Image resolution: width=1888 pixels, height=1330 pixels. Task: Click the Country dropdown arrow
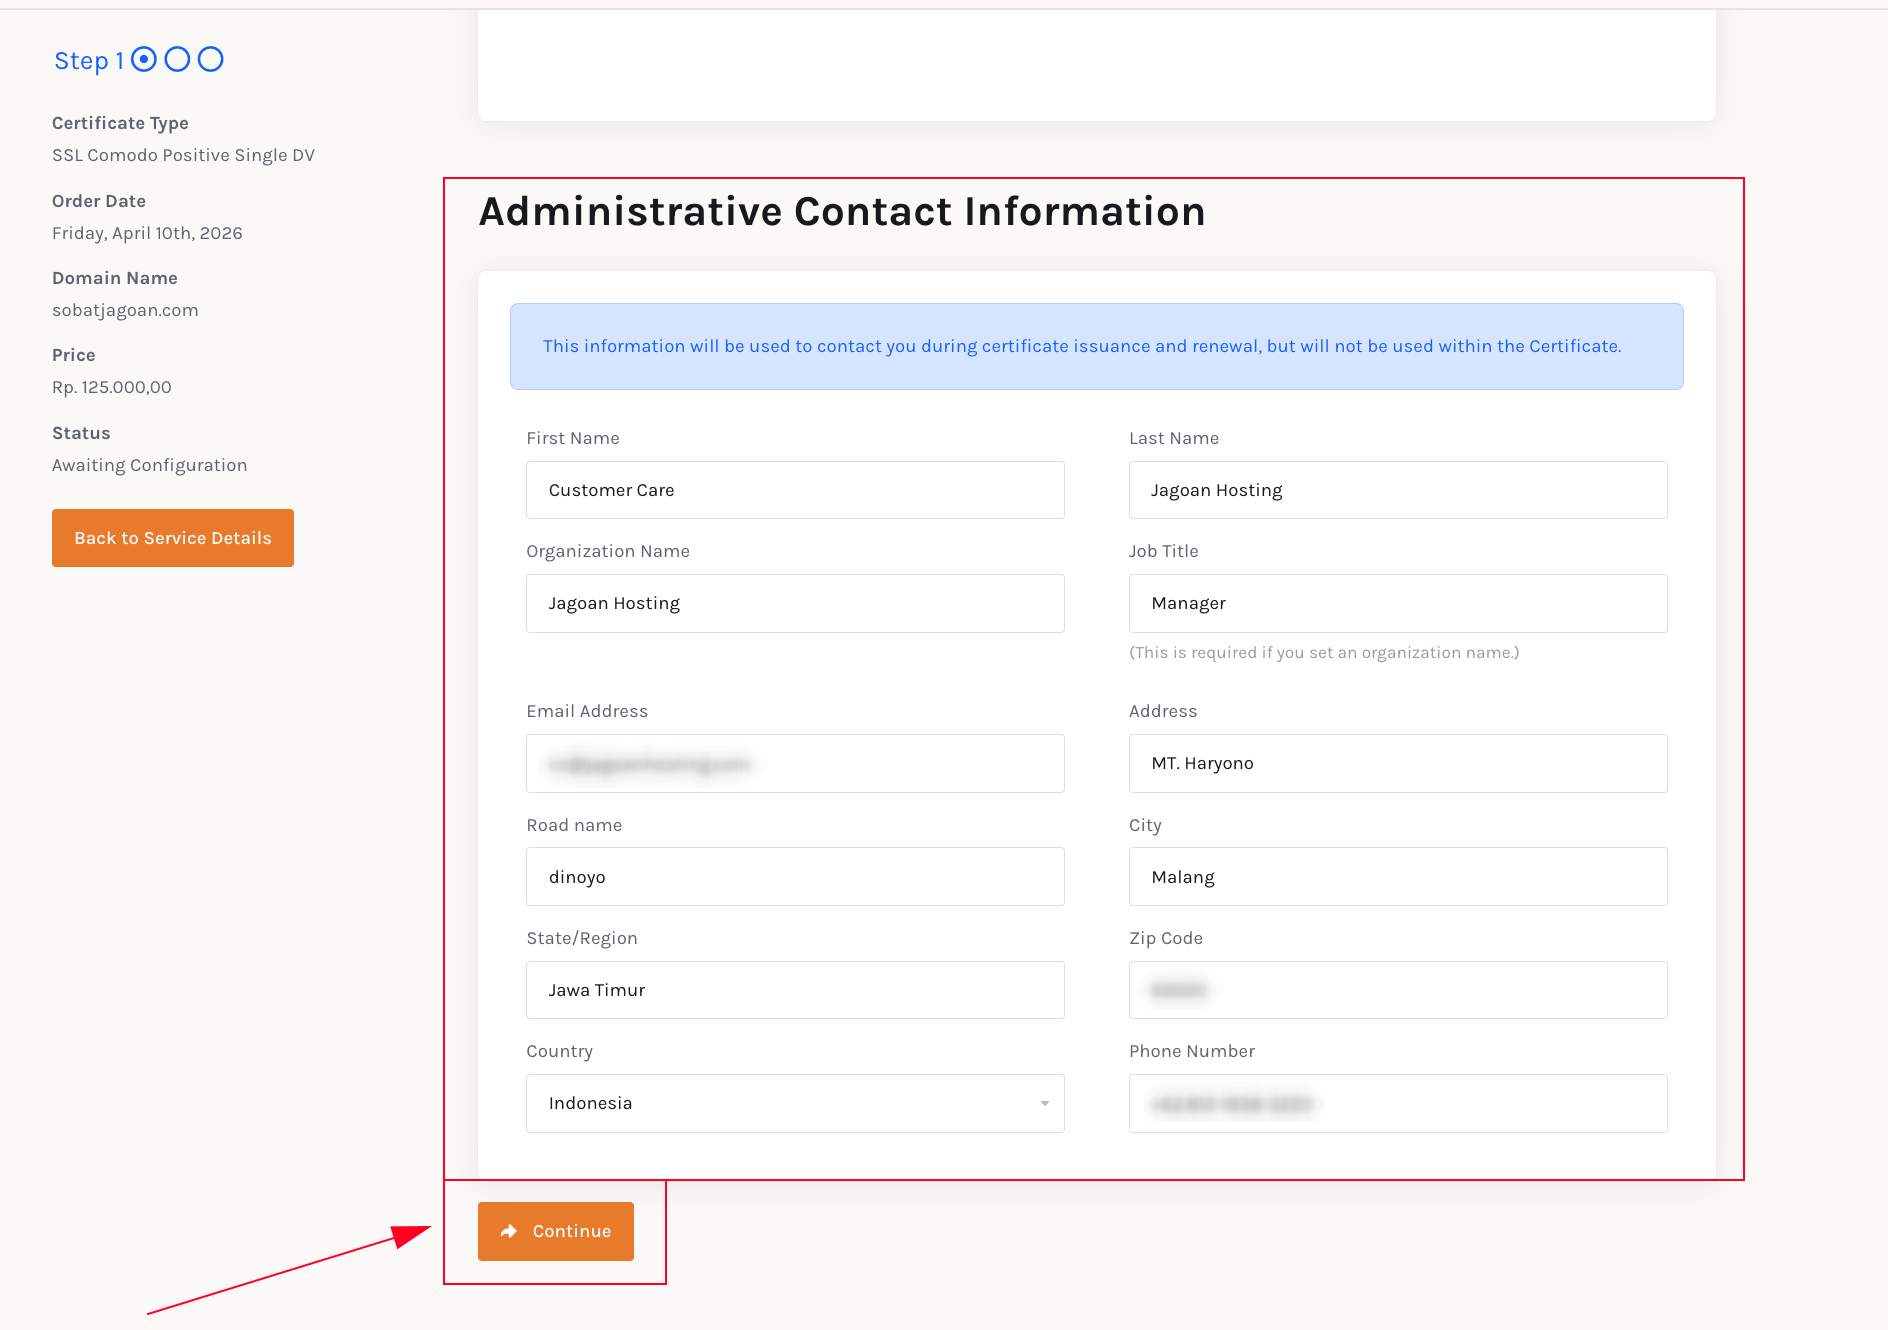pyautogui.click(x=1044, y=1103)
